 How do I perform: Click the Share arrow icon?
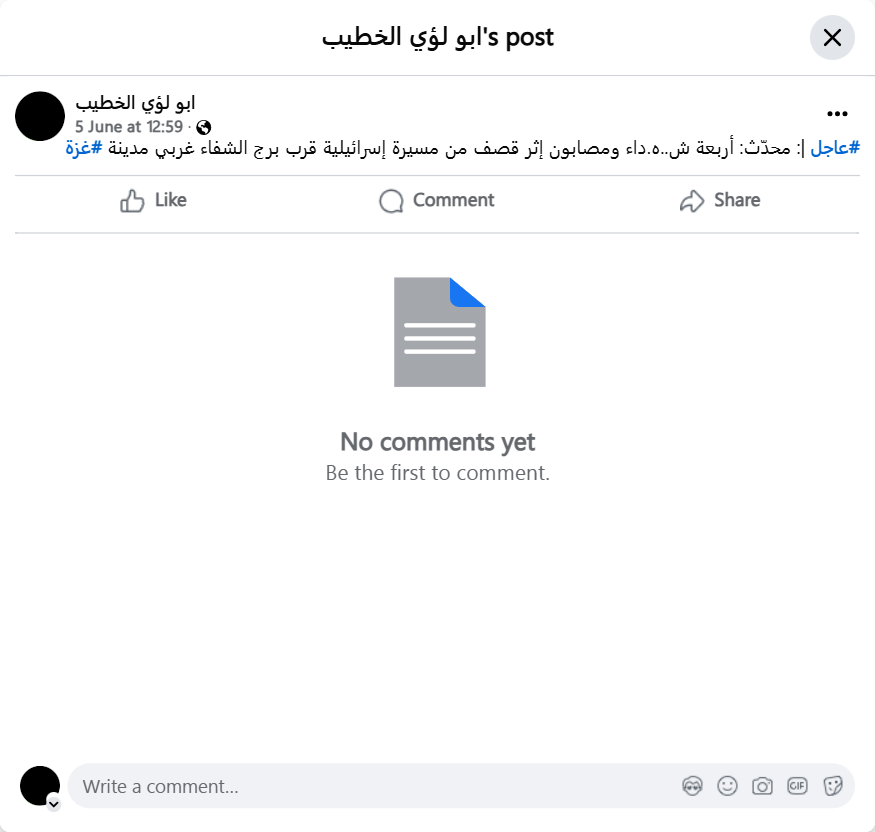coord(692,201)
